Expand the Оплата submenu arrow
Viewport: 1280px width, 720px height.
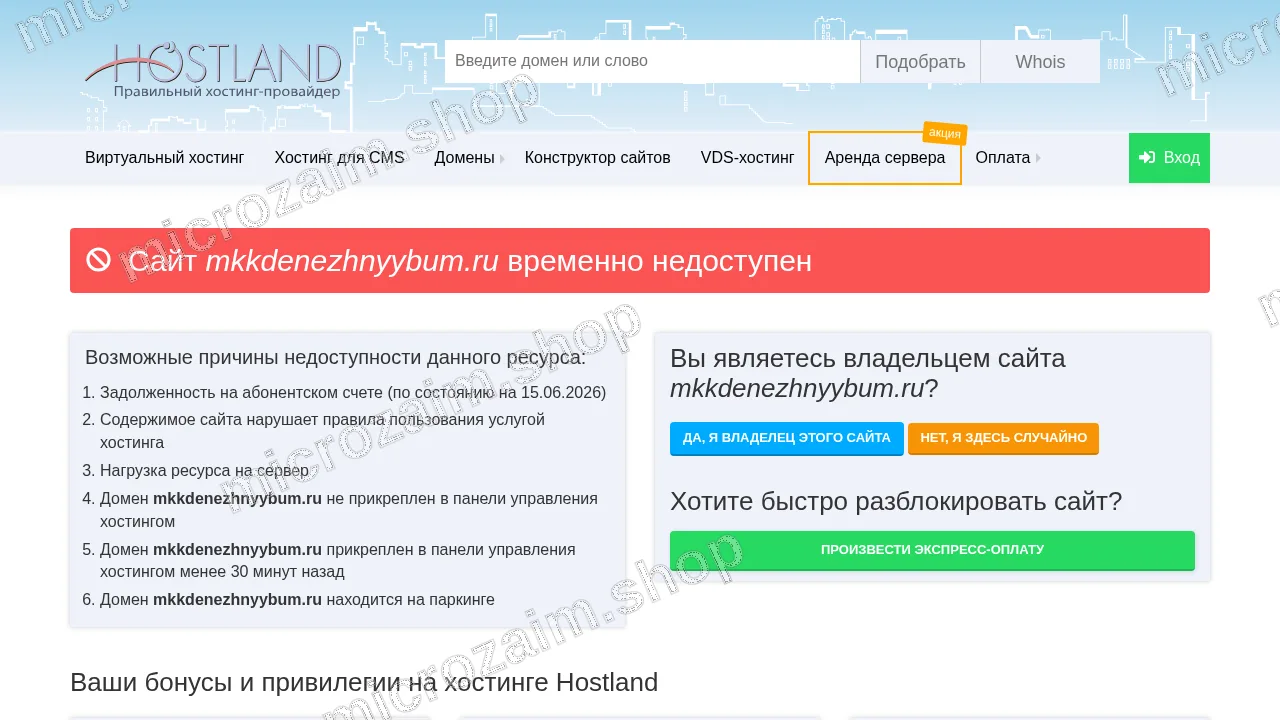pyautogui.click(x=1038, y=158)
